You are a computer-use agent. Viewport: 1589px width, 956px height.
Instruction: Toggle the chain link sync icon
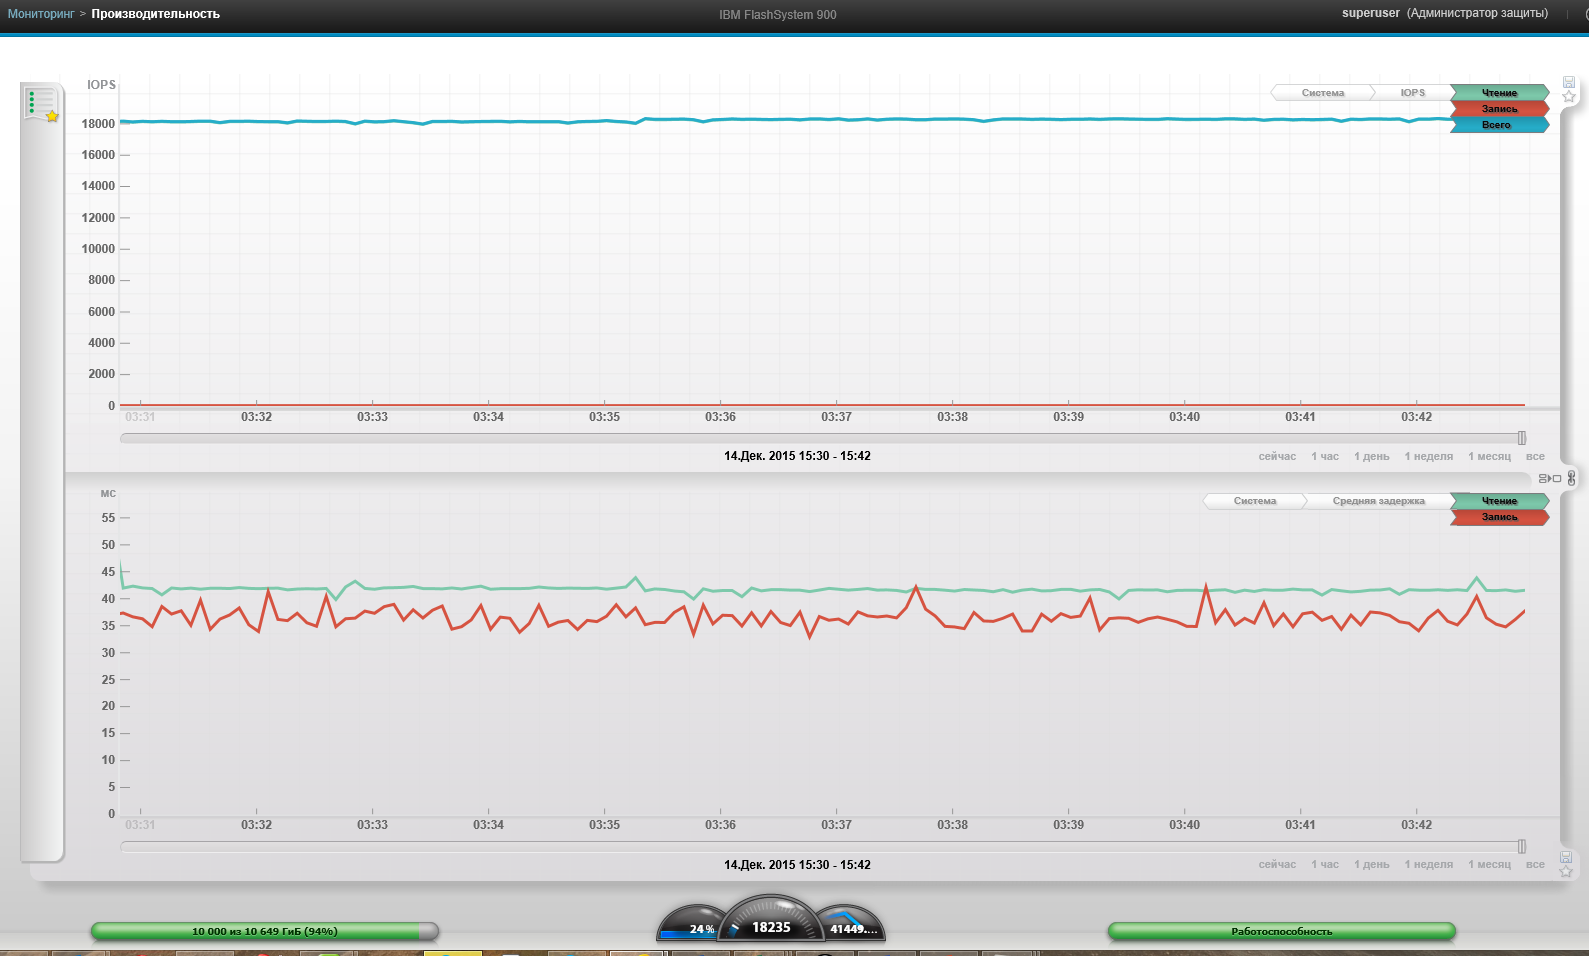1572,479
